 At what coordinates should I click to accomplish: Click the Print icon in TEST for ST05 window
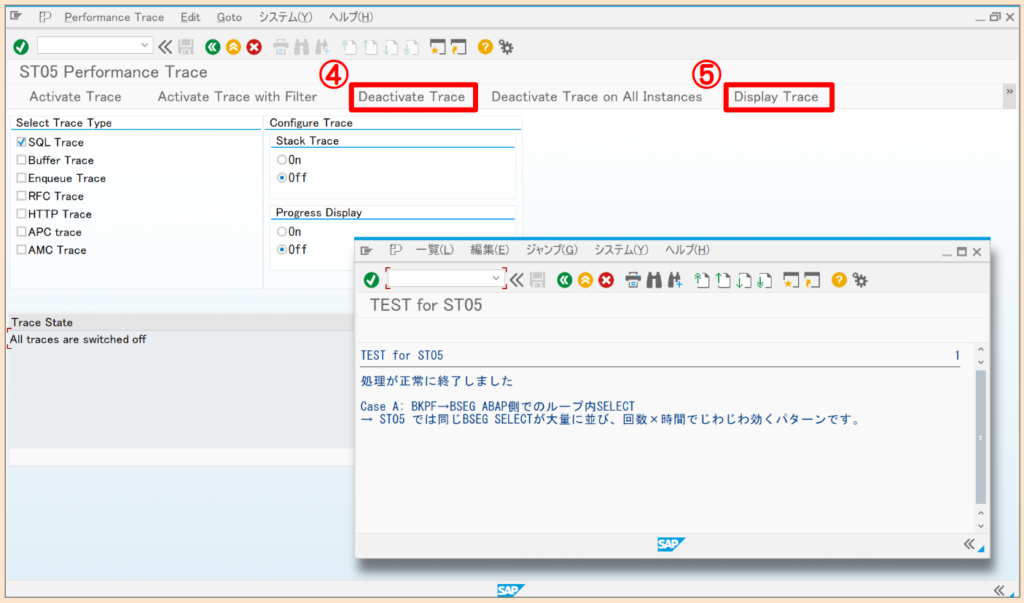click(633, 281)
